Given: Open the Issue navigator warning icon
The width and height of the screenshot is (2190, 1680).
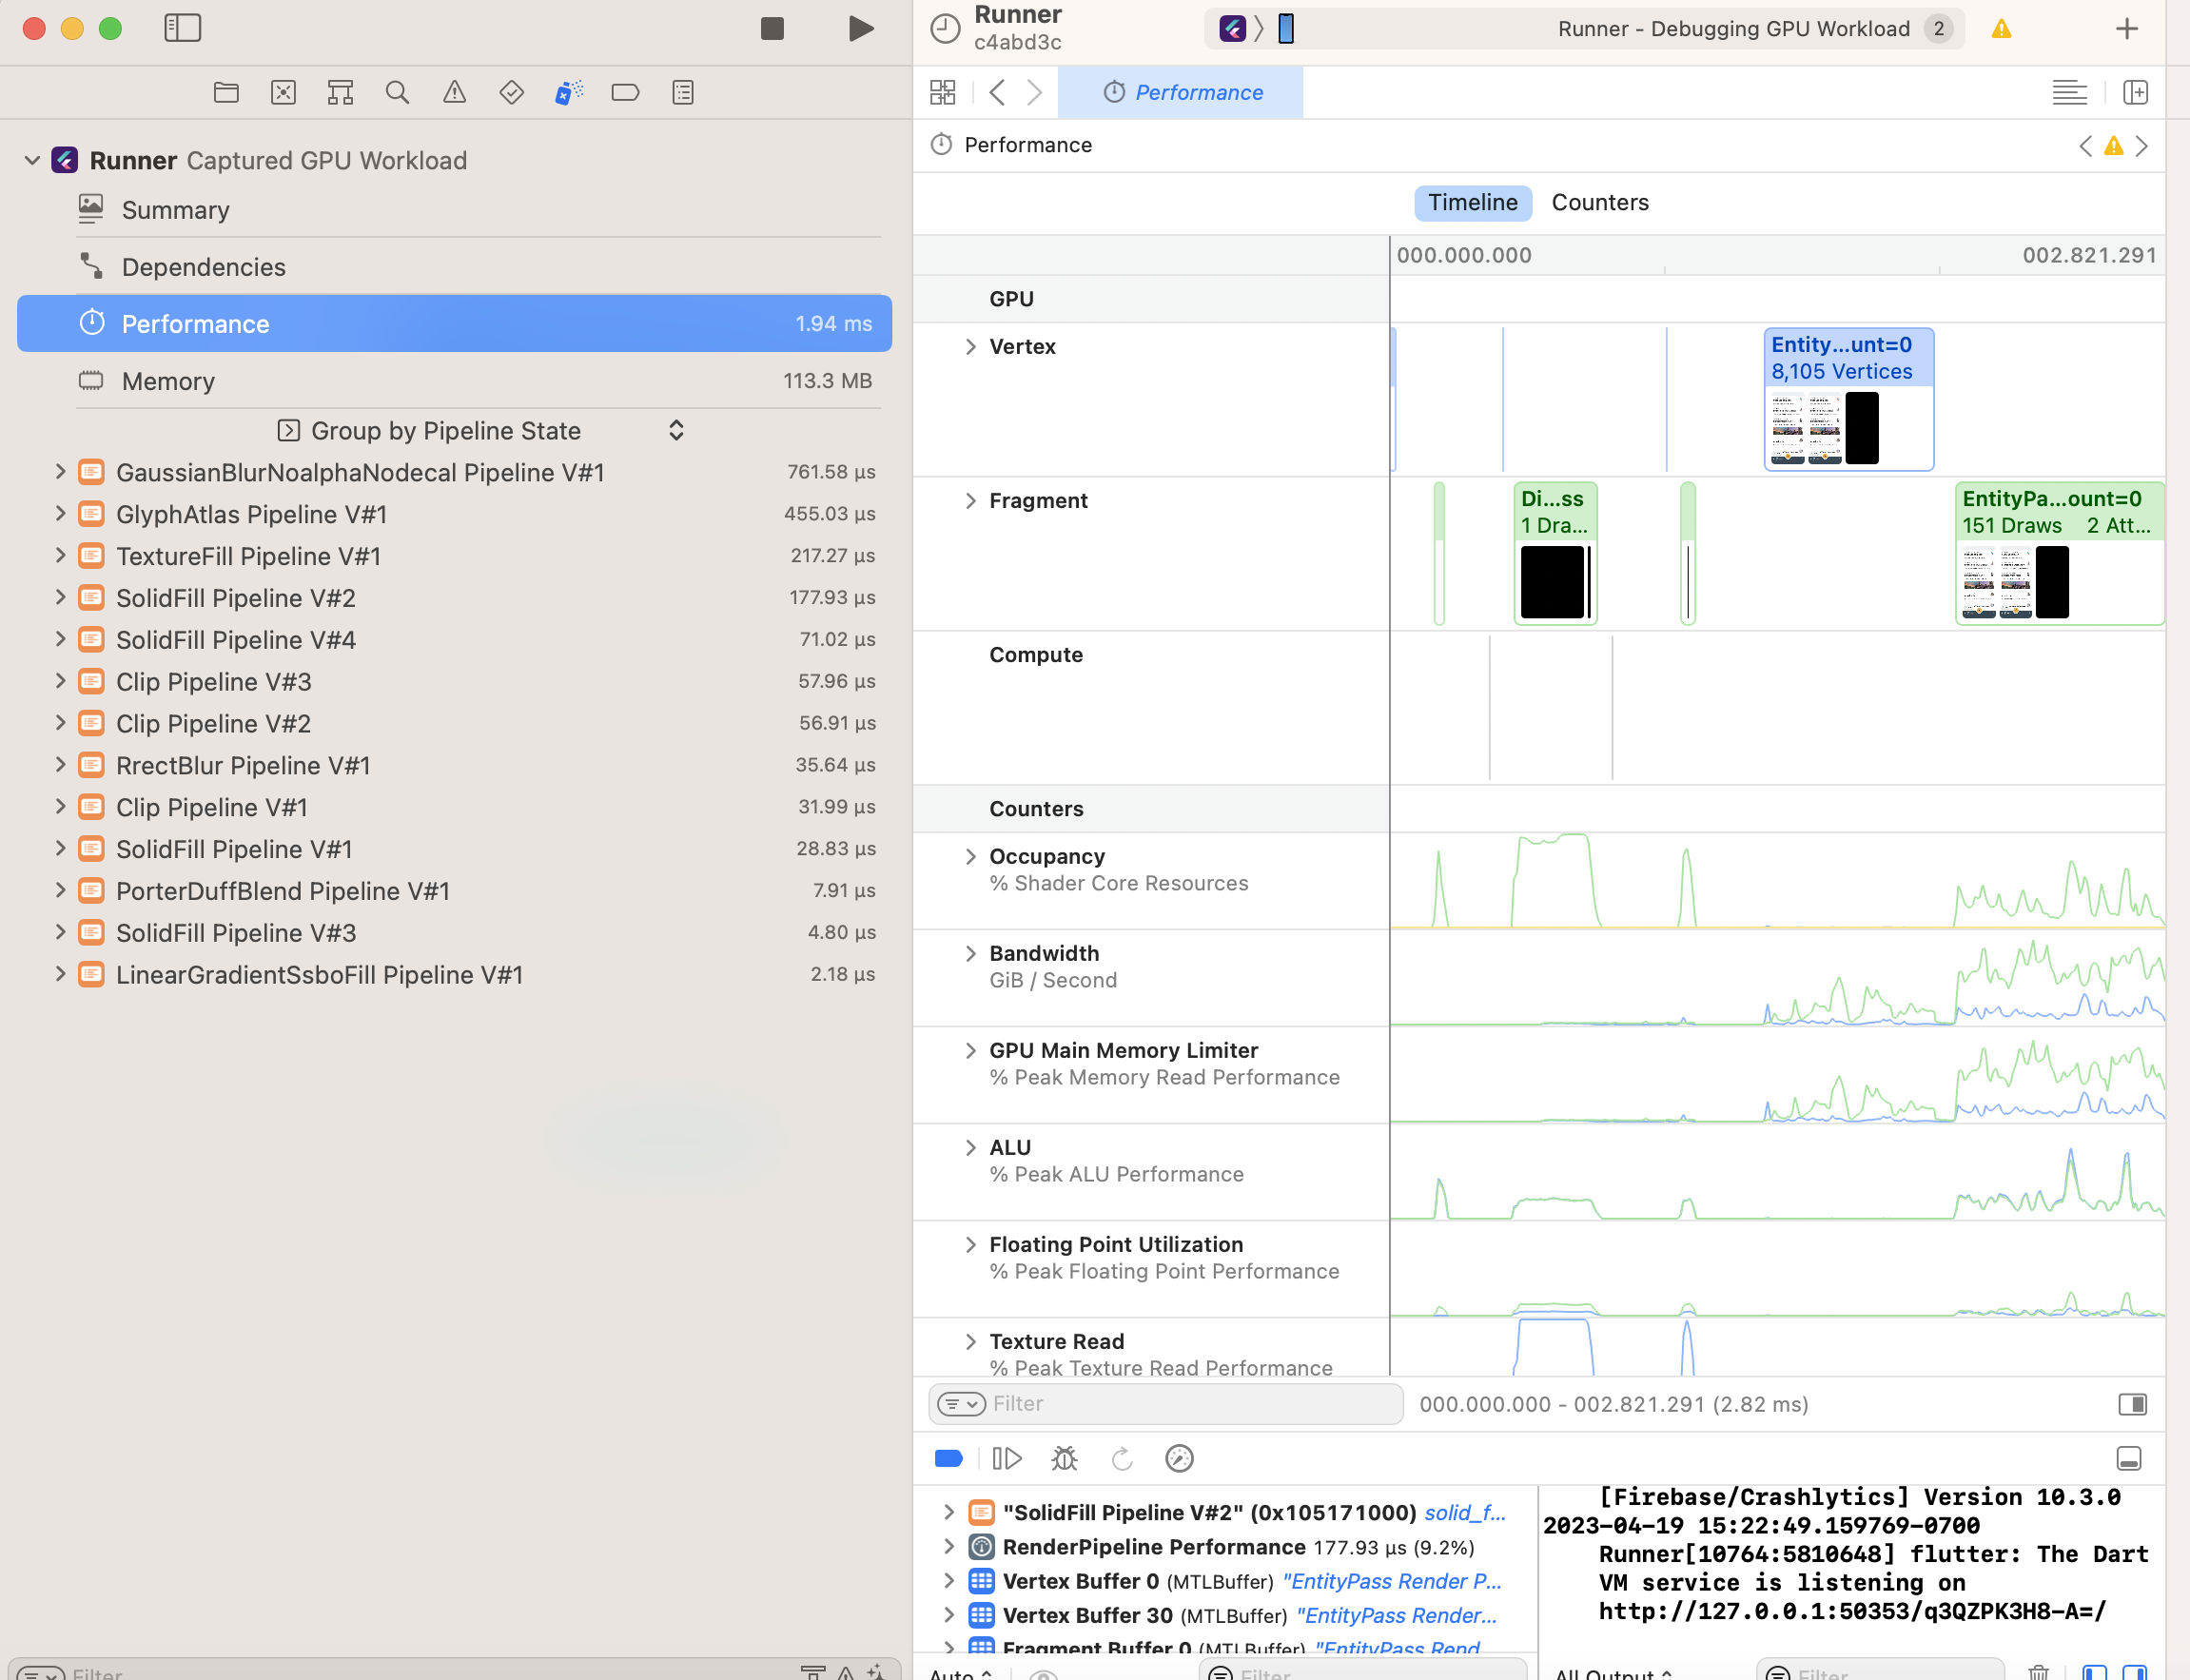Looking at the screenshot, I should pyautogui.click(x=454, y=93).
